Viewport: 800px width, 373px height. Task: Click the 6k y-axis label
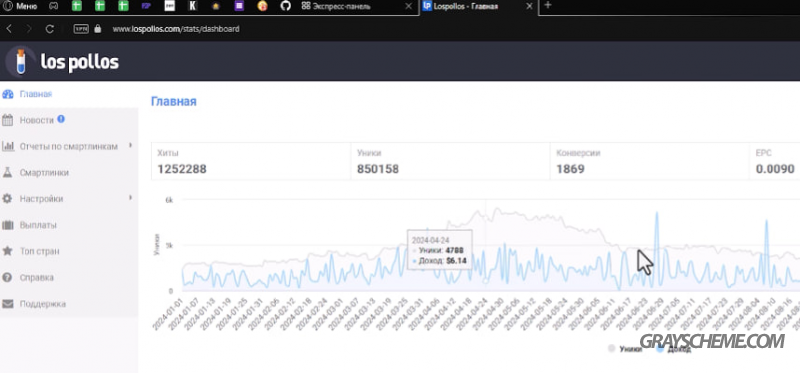(169, 200)
